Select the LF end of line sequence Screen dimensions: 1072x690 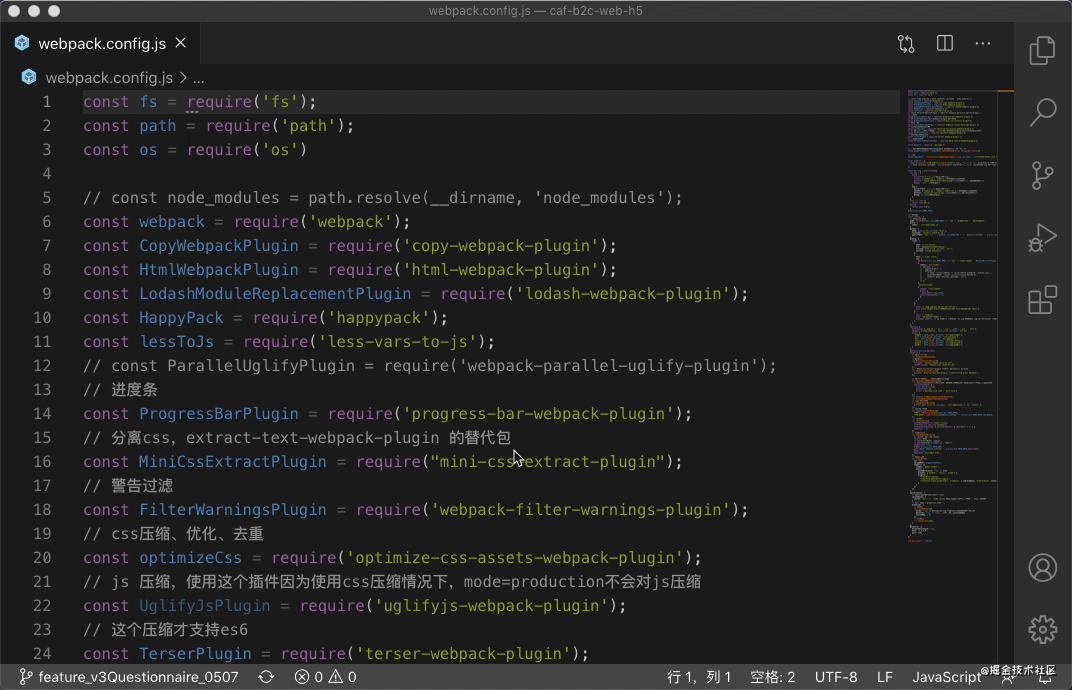885,677
